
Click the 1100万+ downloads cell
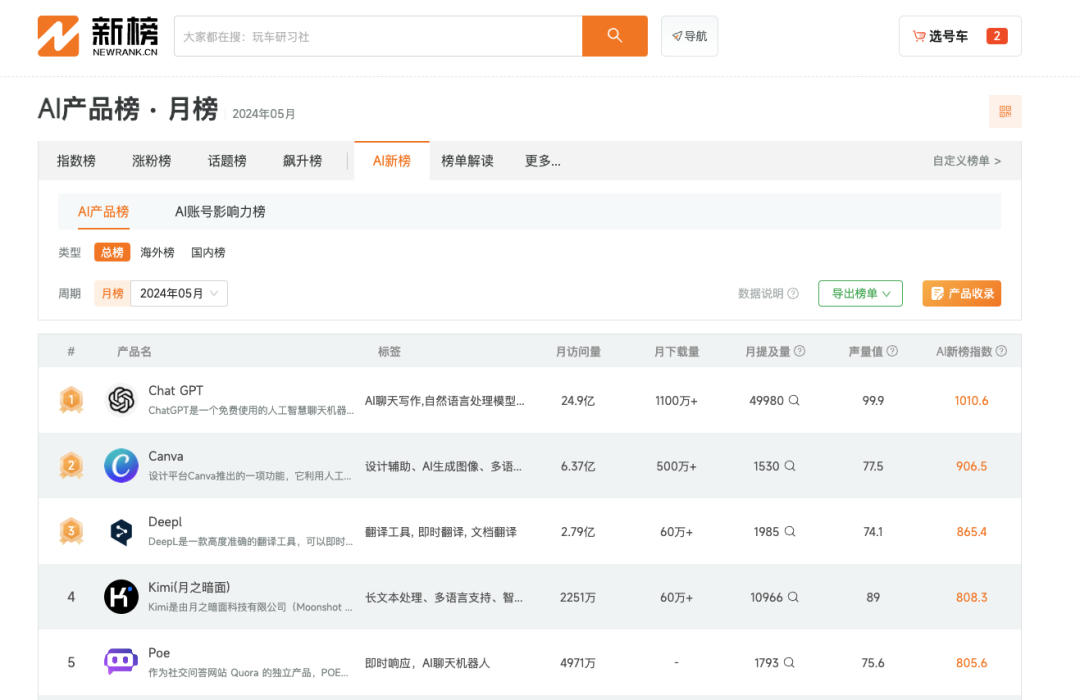pos(676,400)
